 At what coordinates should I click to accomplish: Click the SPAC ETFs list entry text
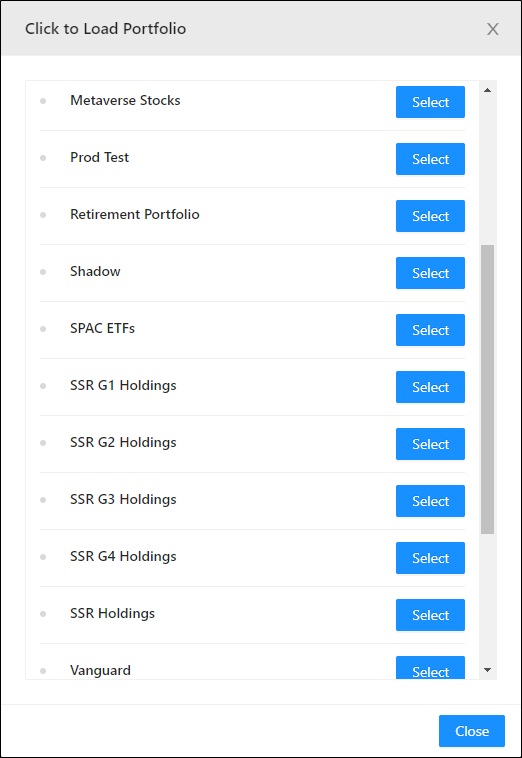(102, 328)
